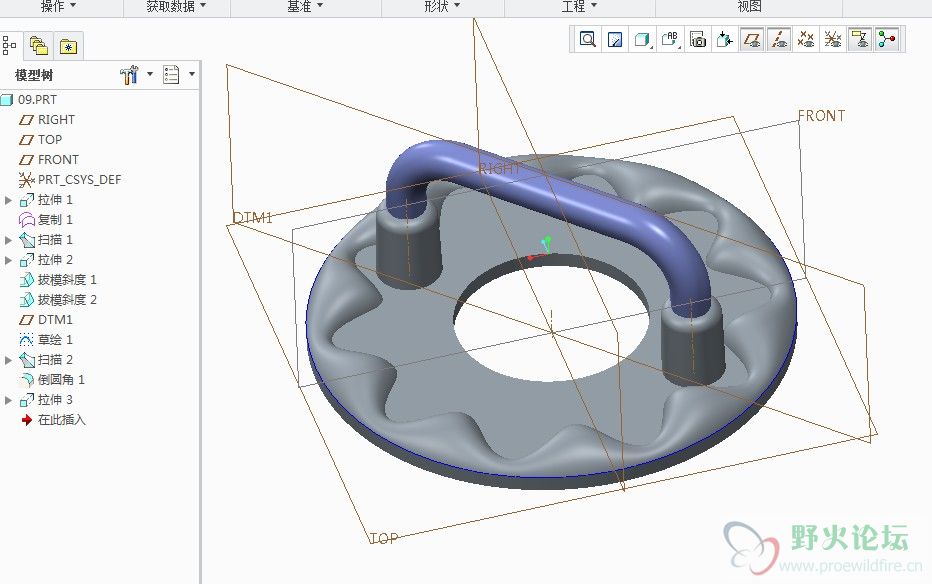Click the 模型树 panel title
The image size is (932, 584).
point(34,75)
